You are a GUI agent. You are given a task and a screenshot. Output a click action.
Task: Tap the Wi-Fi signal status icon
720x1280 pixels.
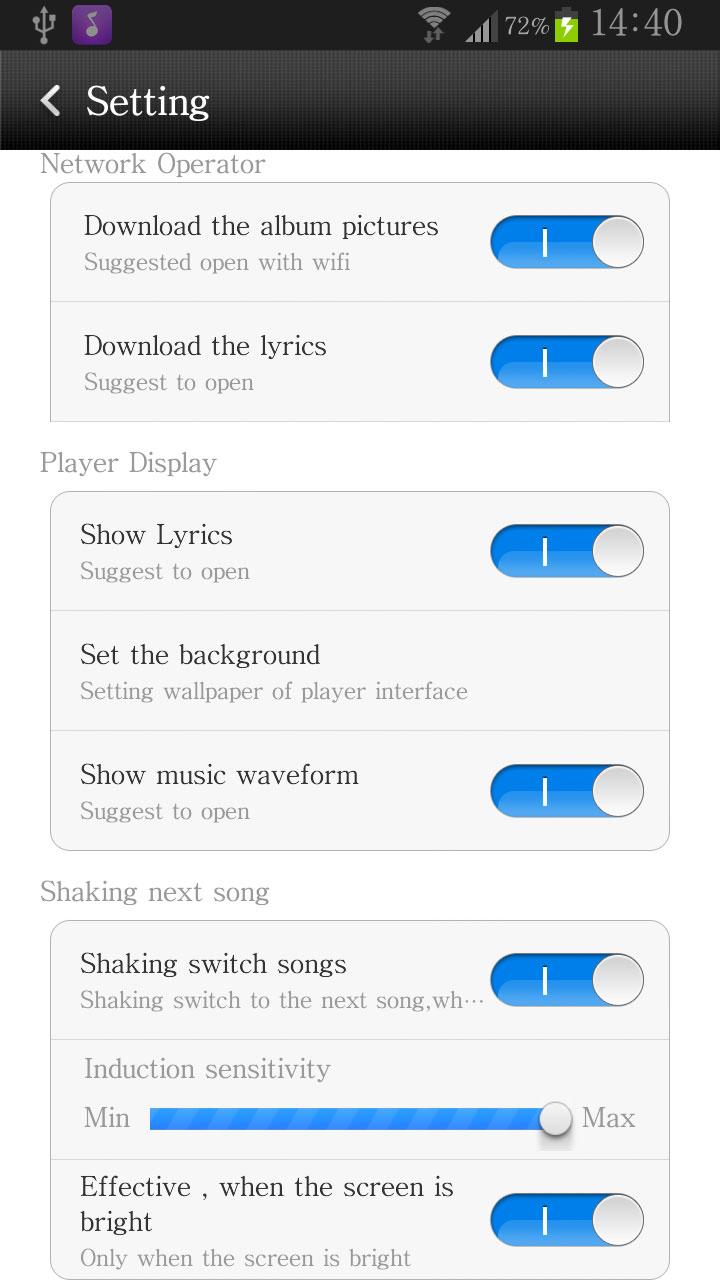point(434,24)
